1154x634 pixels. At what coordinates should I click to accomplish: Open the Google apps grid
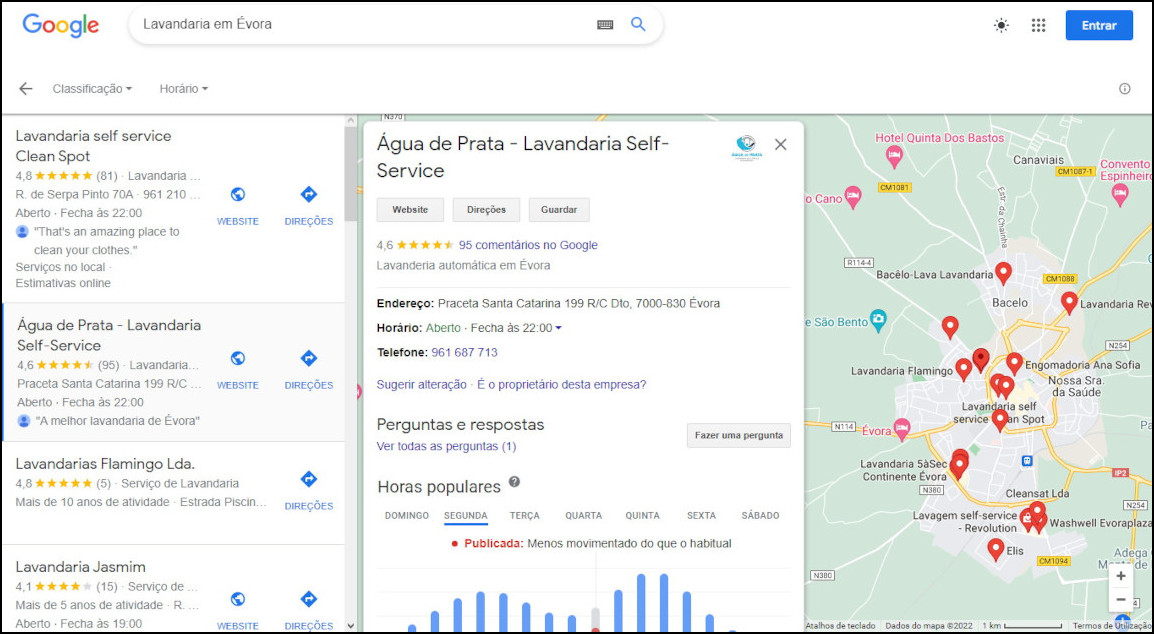[x=1038, y=25]
